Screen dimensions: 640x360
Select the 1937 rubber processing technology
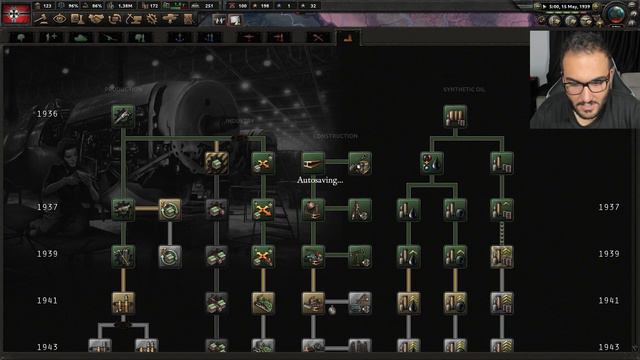(x=455, y=209)
